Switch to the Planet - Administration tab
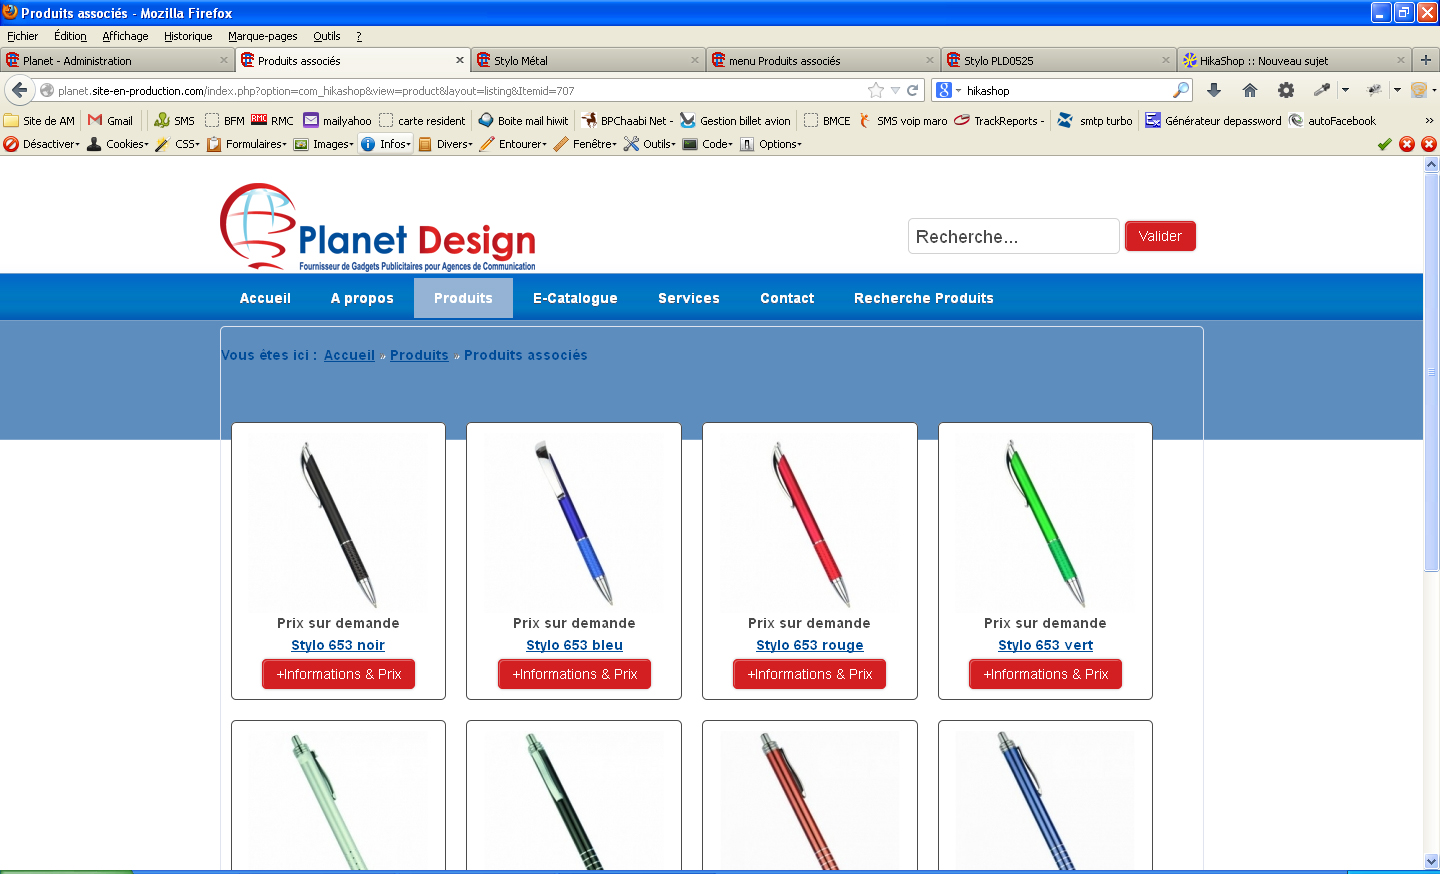Screen dimensions: 1440x874 click(x=117, y=60)
